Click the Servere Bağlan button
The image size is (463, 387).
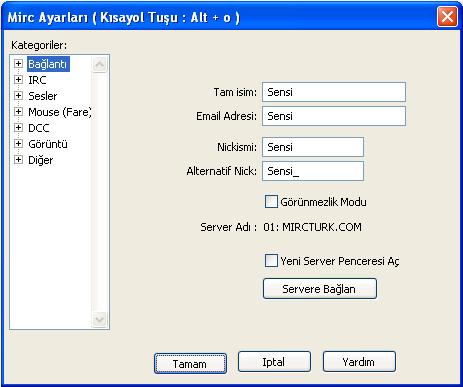coord(320,289)
